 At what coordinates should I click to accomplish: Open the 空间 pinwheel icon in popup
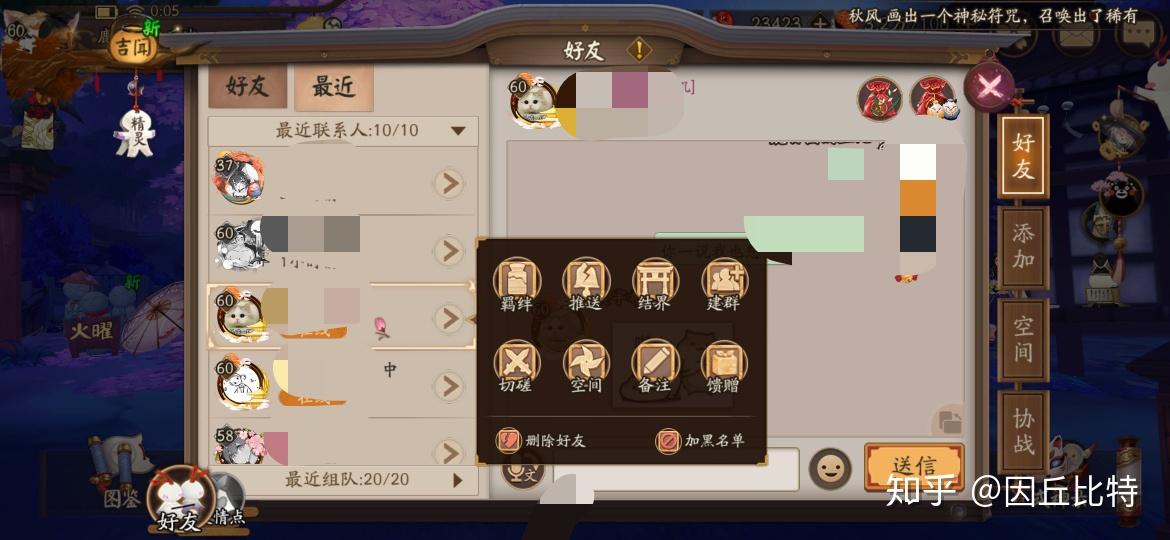pyautogui.click(x=586, y=366)
